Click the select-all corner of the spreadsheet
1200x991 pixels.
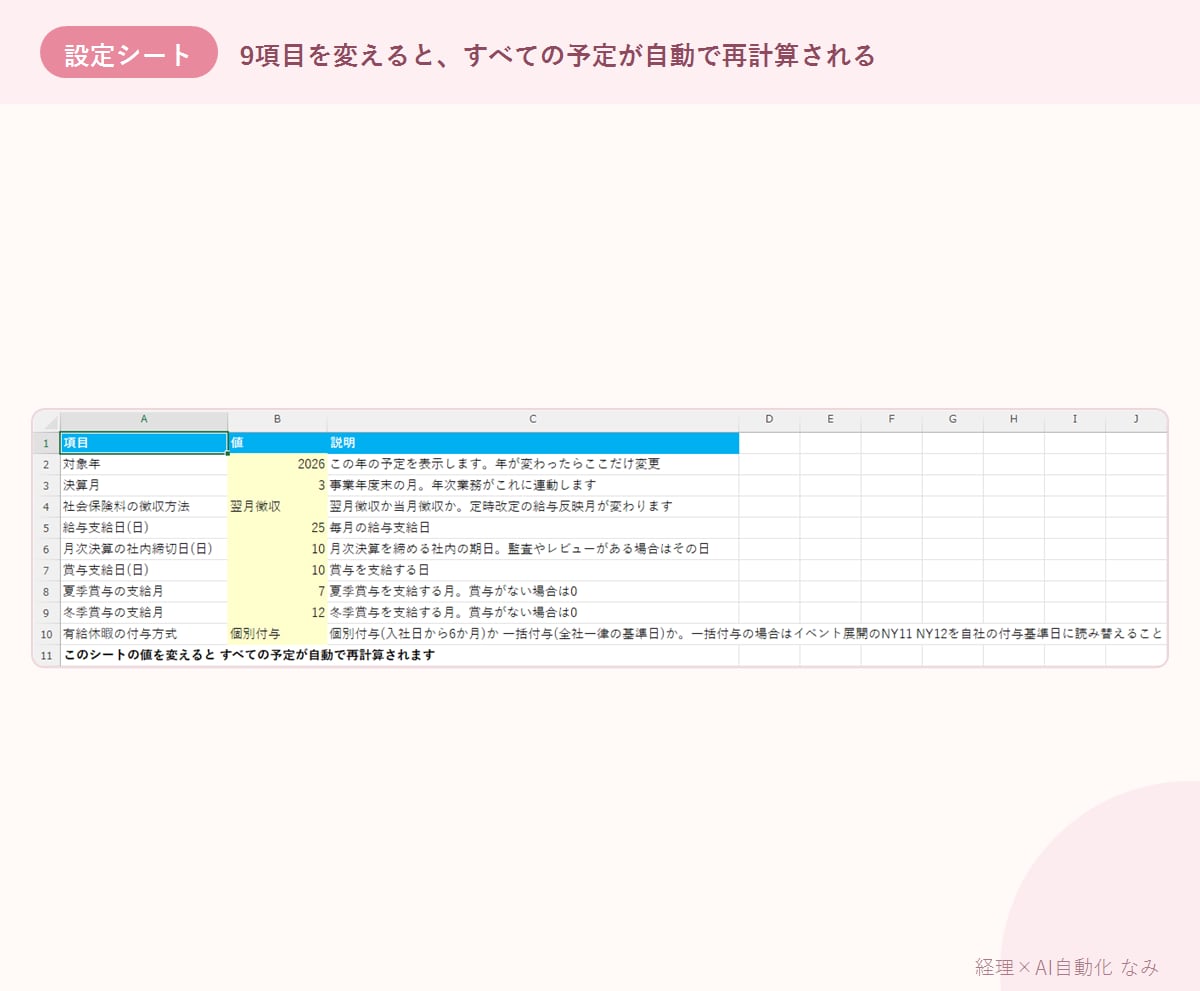(46, 419)
